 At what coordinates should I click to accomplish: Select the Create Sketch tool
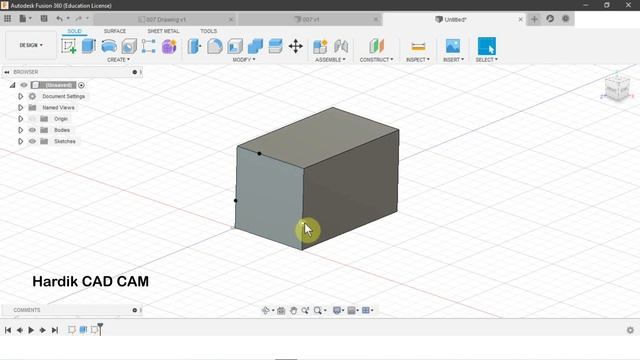tap(69, 46)
